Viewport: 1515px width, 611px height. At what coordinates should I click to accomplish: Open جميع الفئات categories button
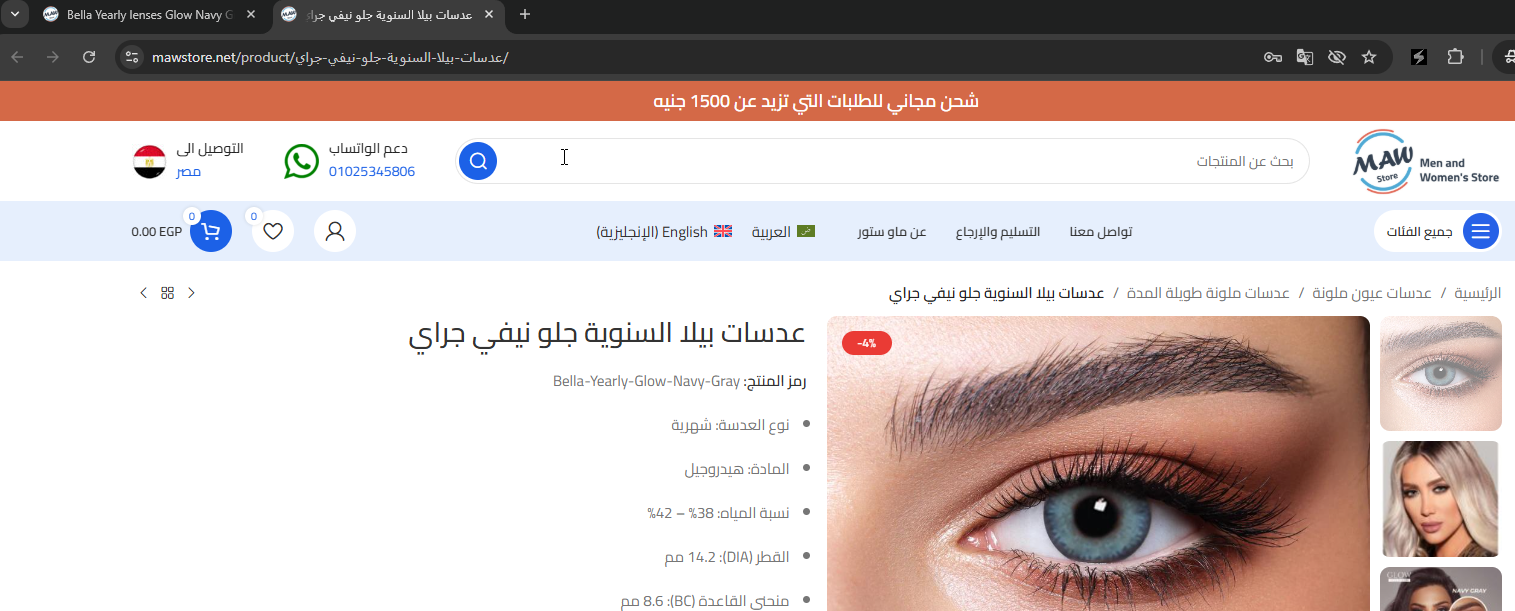[1437, 232]
